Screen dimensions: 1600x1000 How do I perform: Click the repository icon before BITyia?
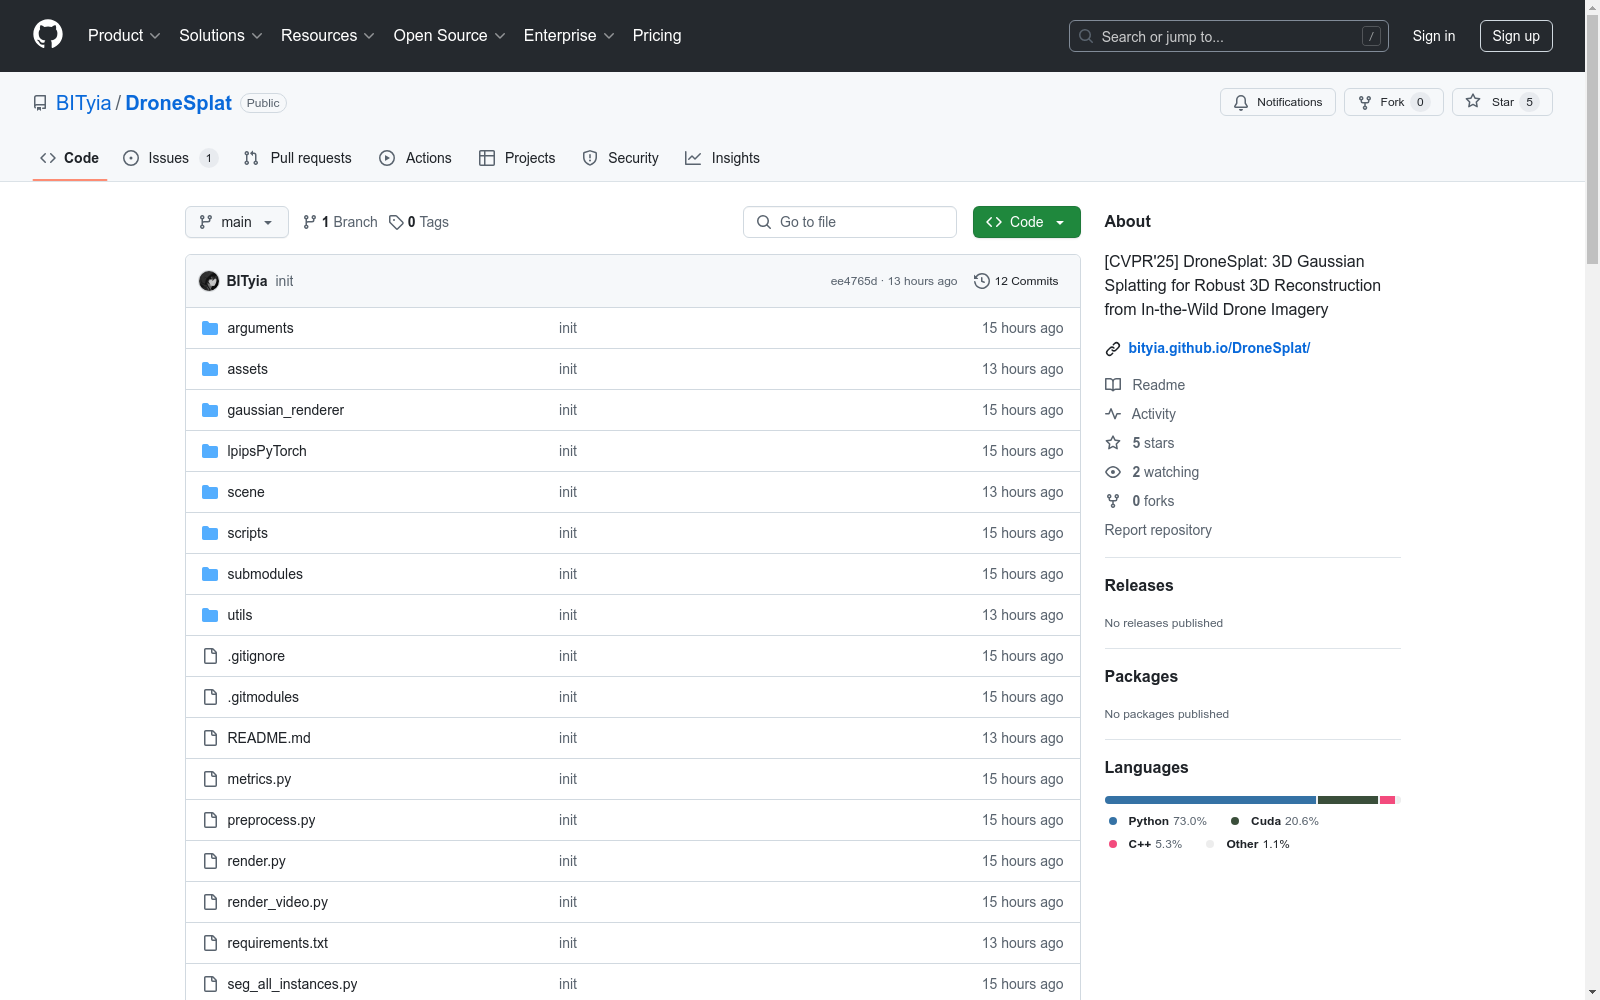pyautogui.click(x=40, y=103)
